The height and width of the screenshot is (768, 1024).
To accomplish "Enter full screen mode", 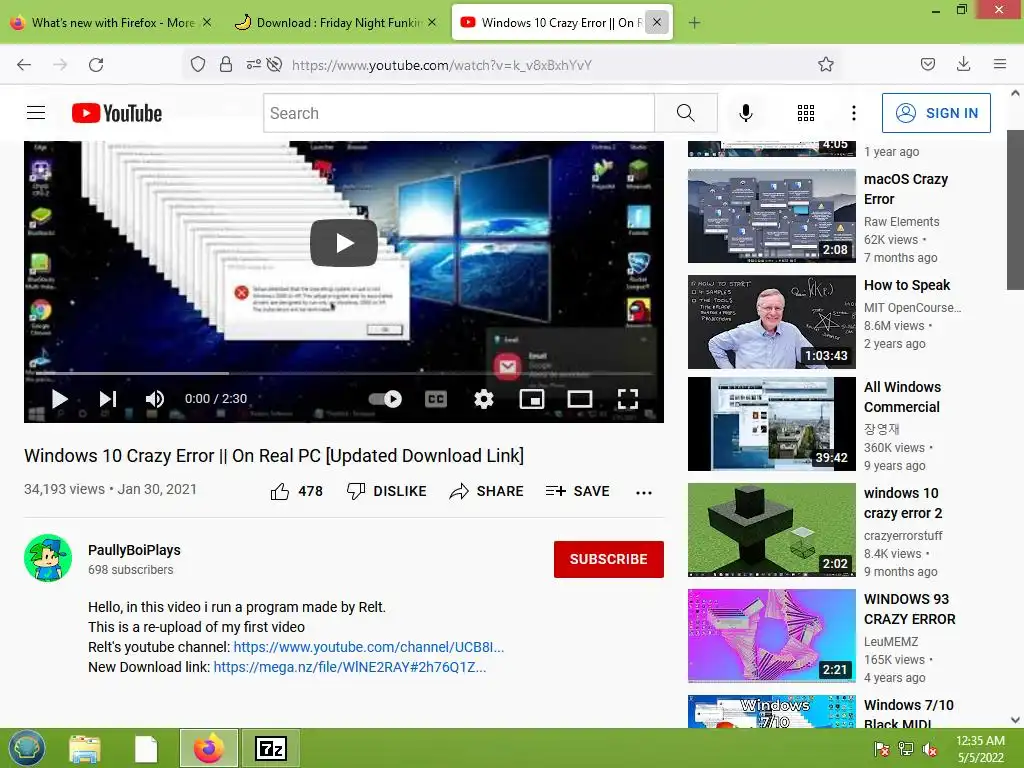I will pos(628,399).
